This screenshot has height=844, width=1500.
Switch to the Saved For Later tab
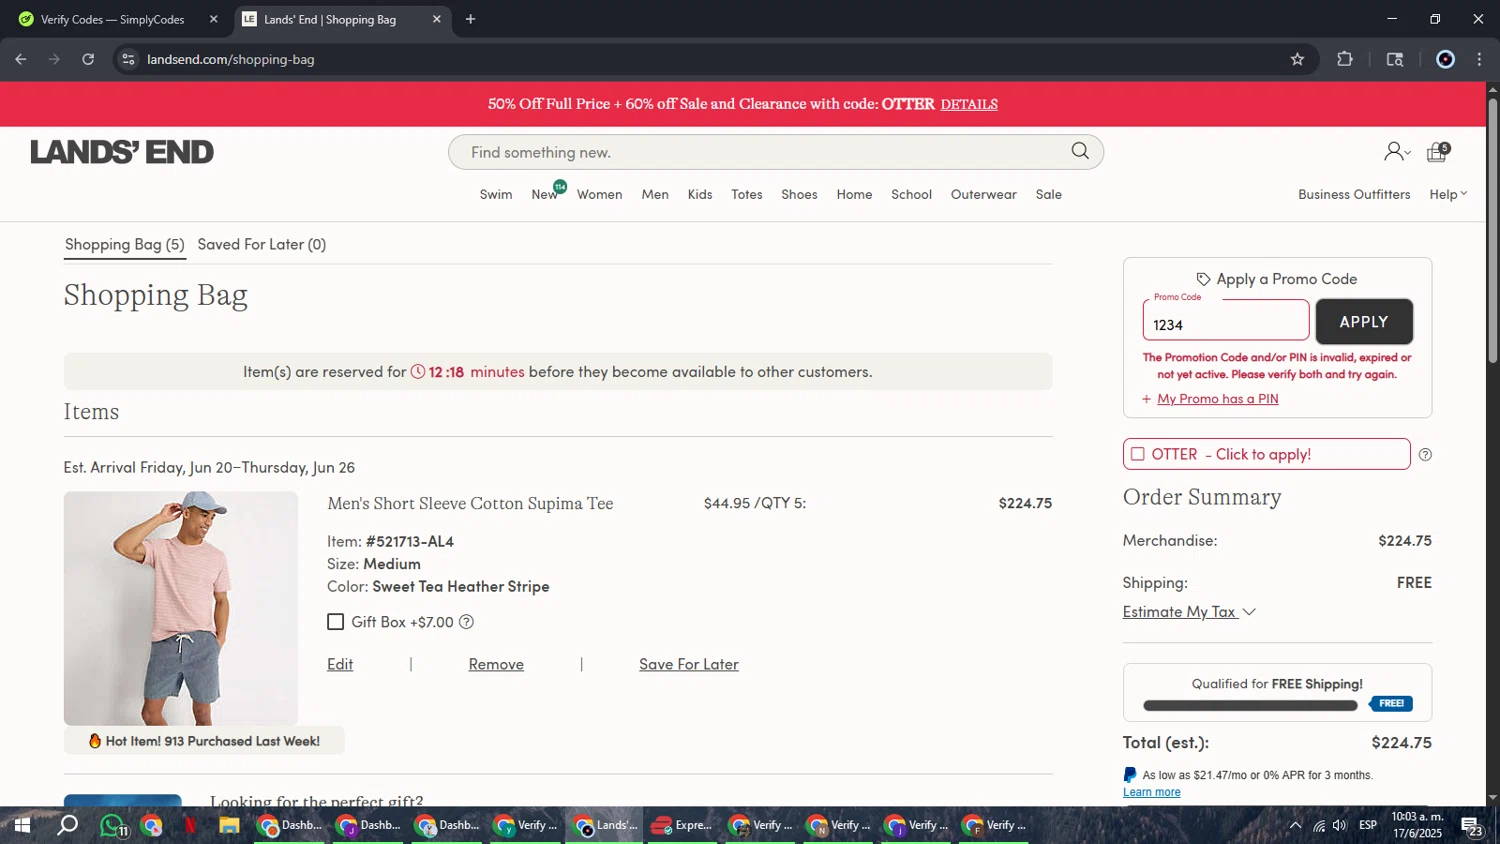tap(262, 244)
